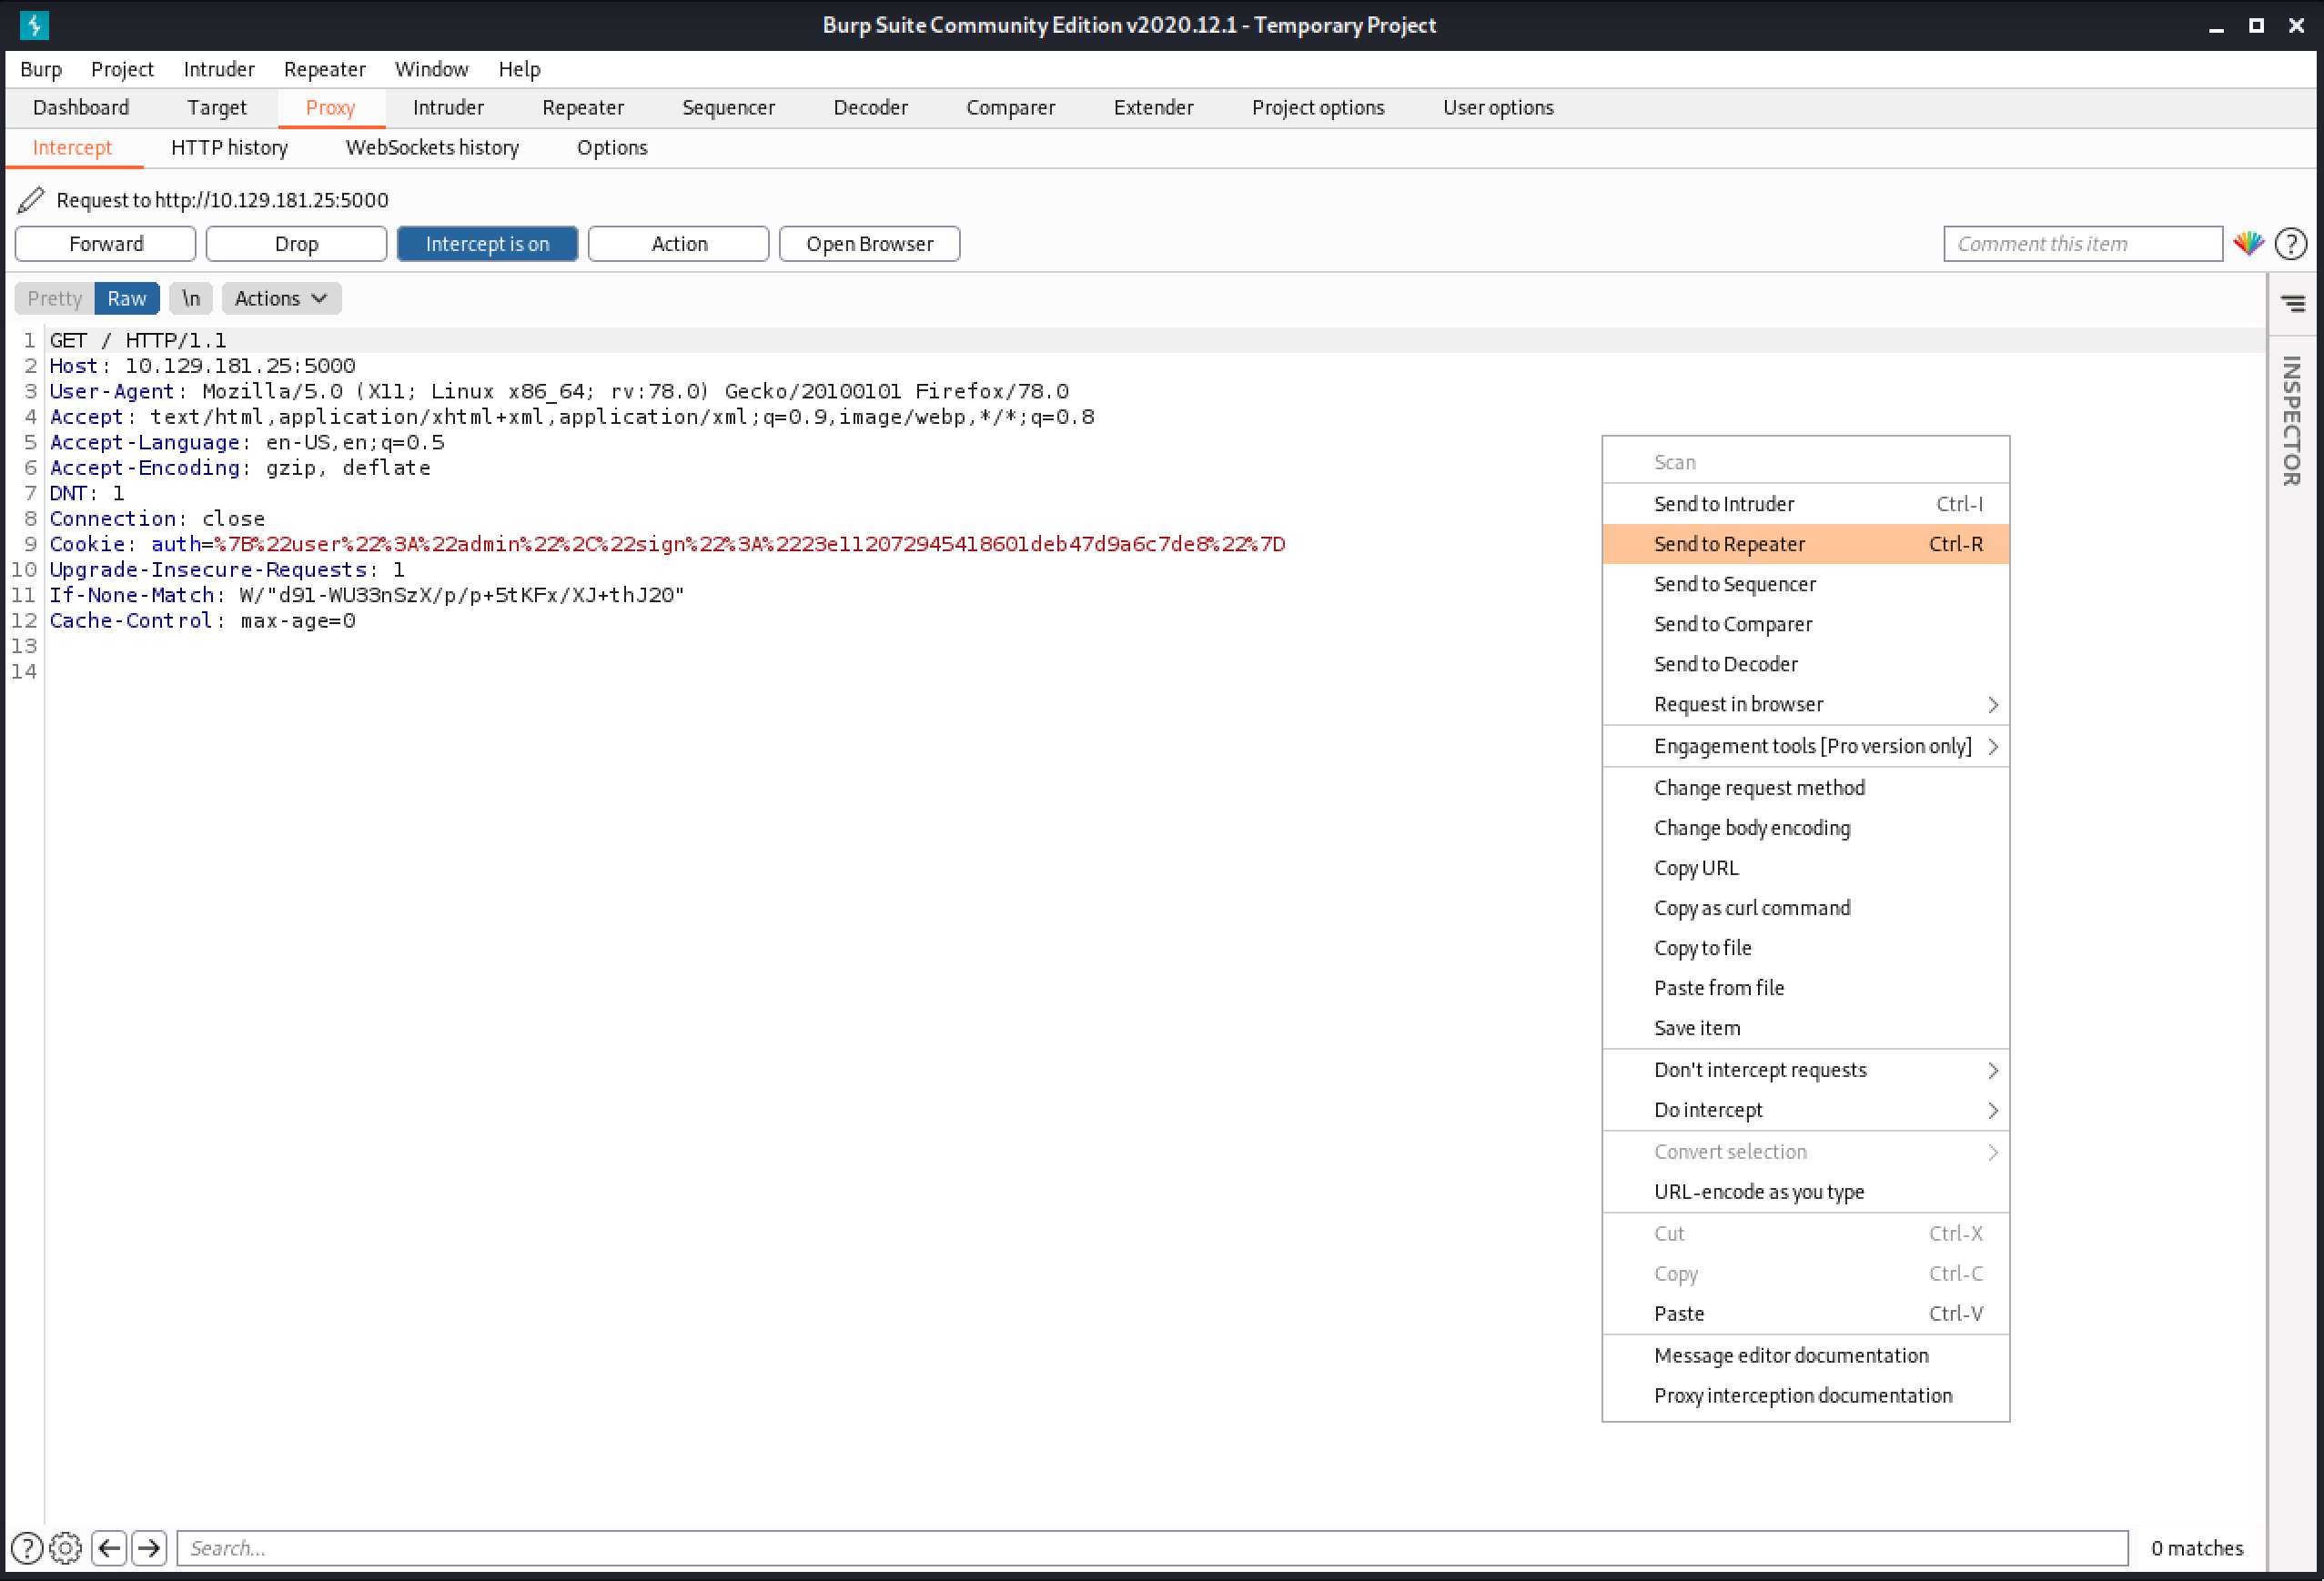Screen dimensions: 2324x1581
Task: Open the search settings gear icon
Action: (x=65, y=1548)
